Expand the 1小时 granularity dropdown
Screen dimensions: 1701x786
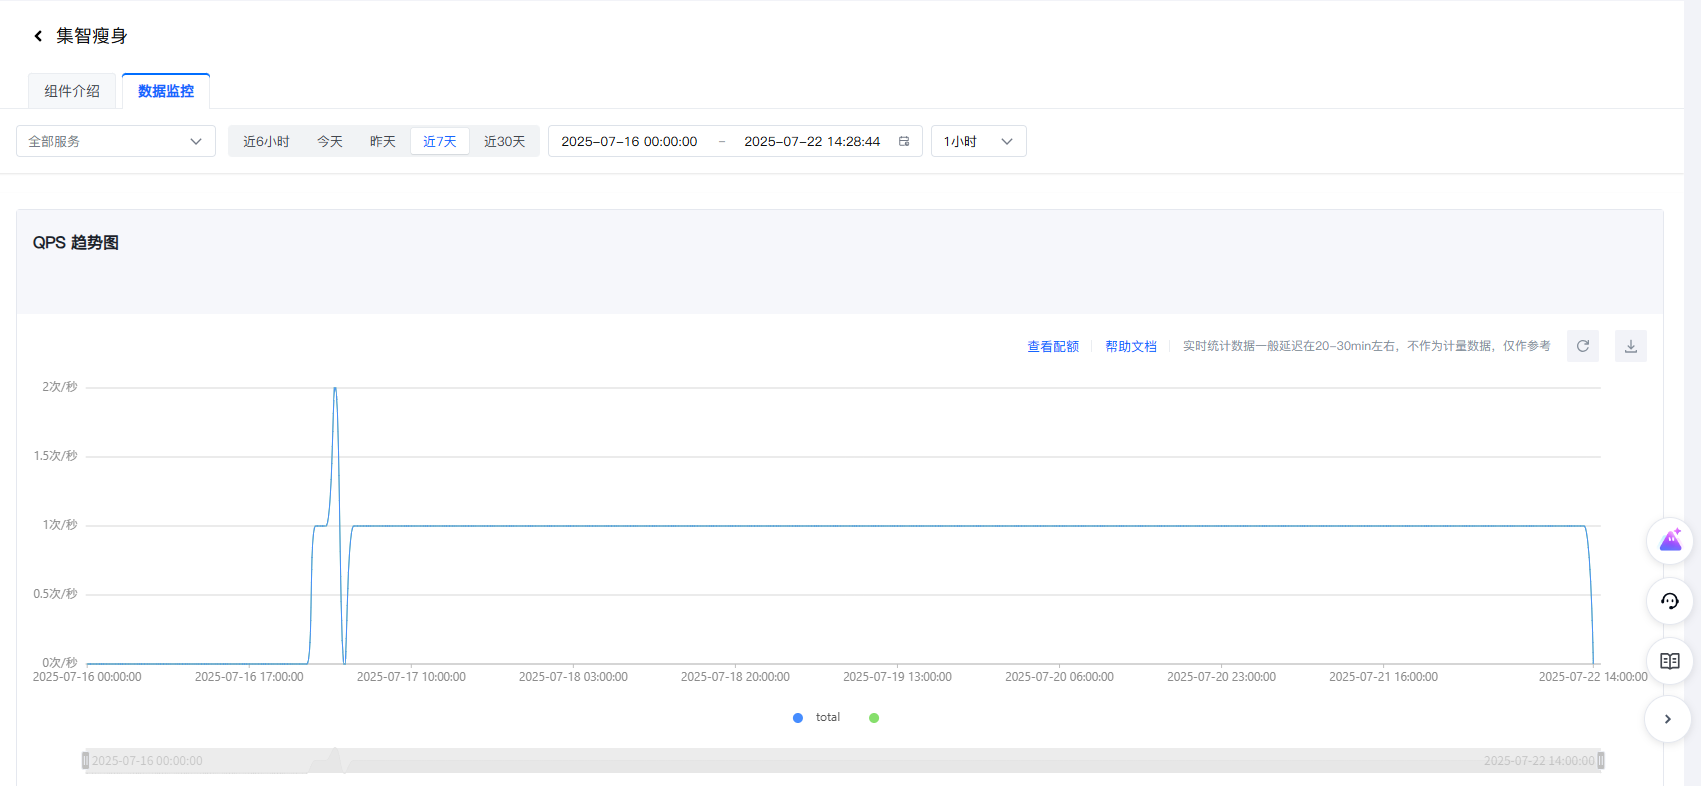(978, 141)
